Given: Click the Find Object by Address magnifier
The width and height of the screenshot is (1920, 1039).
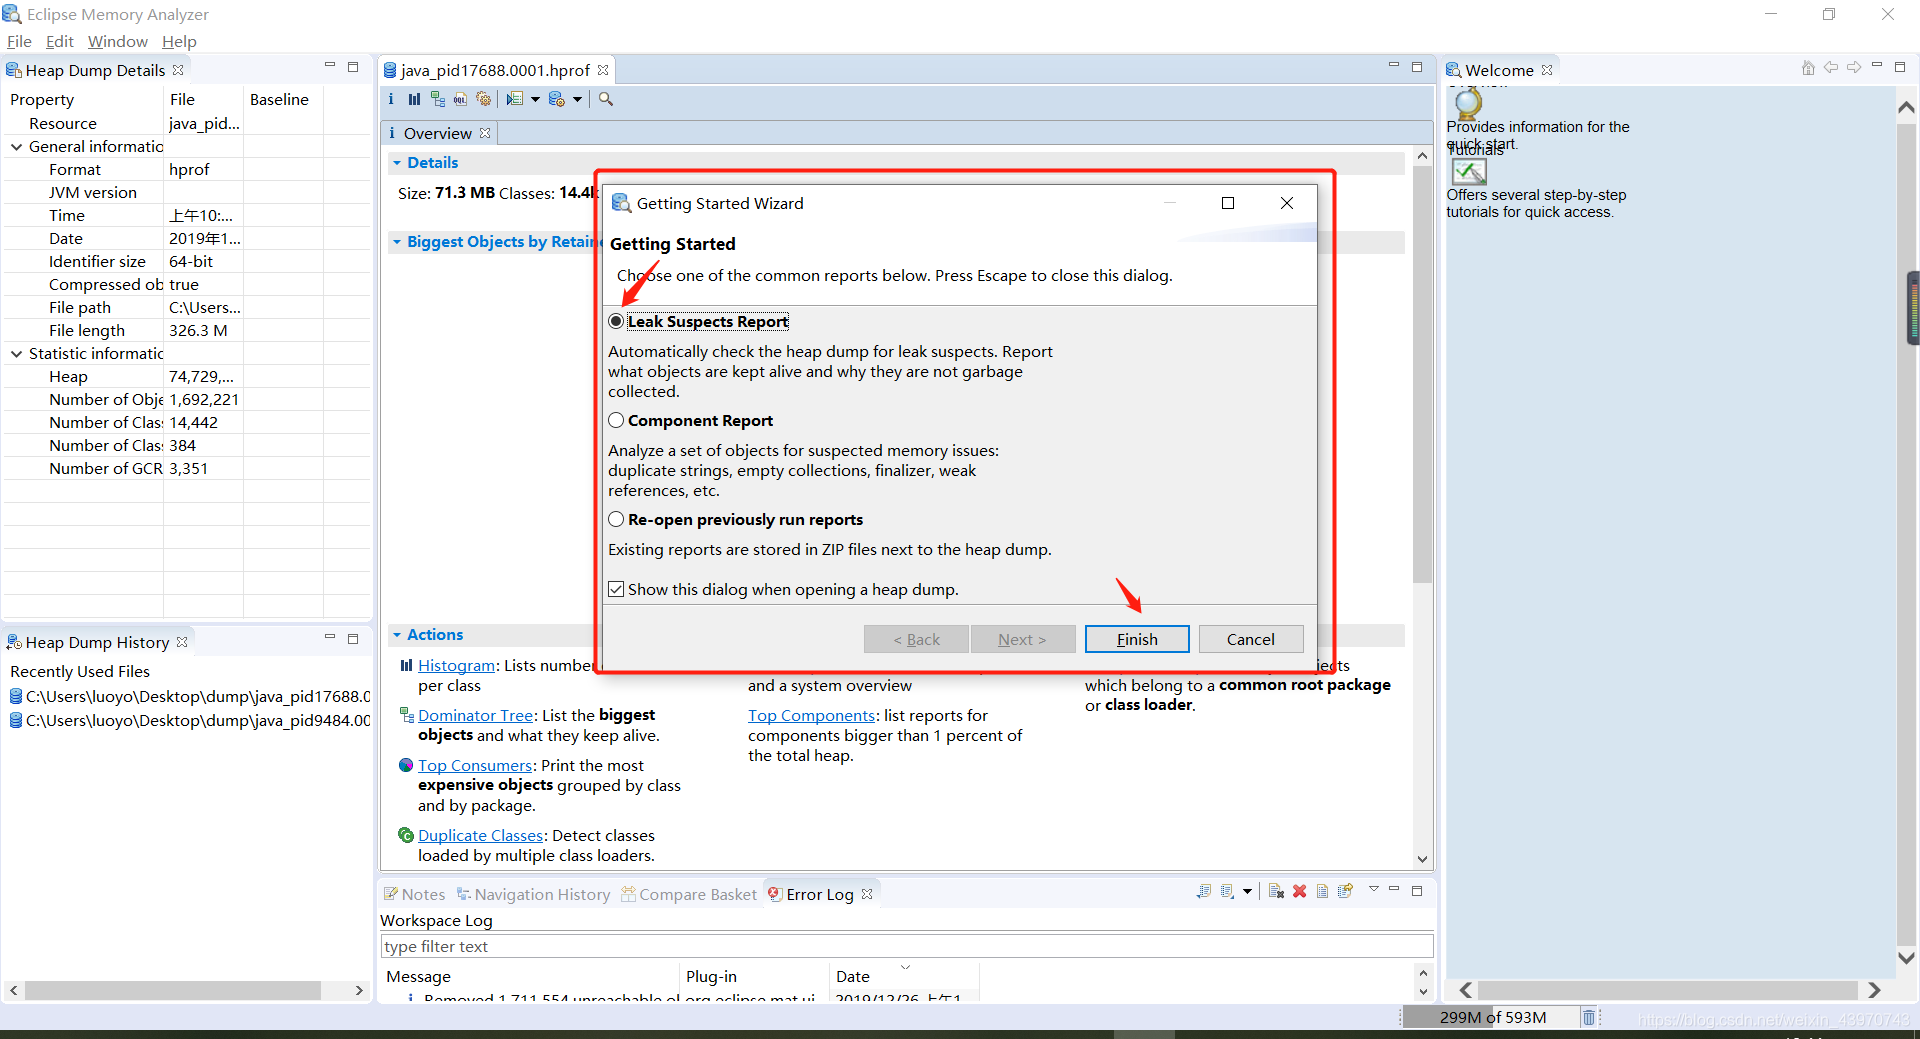Looking at the screenshot, I should (606, 99).
